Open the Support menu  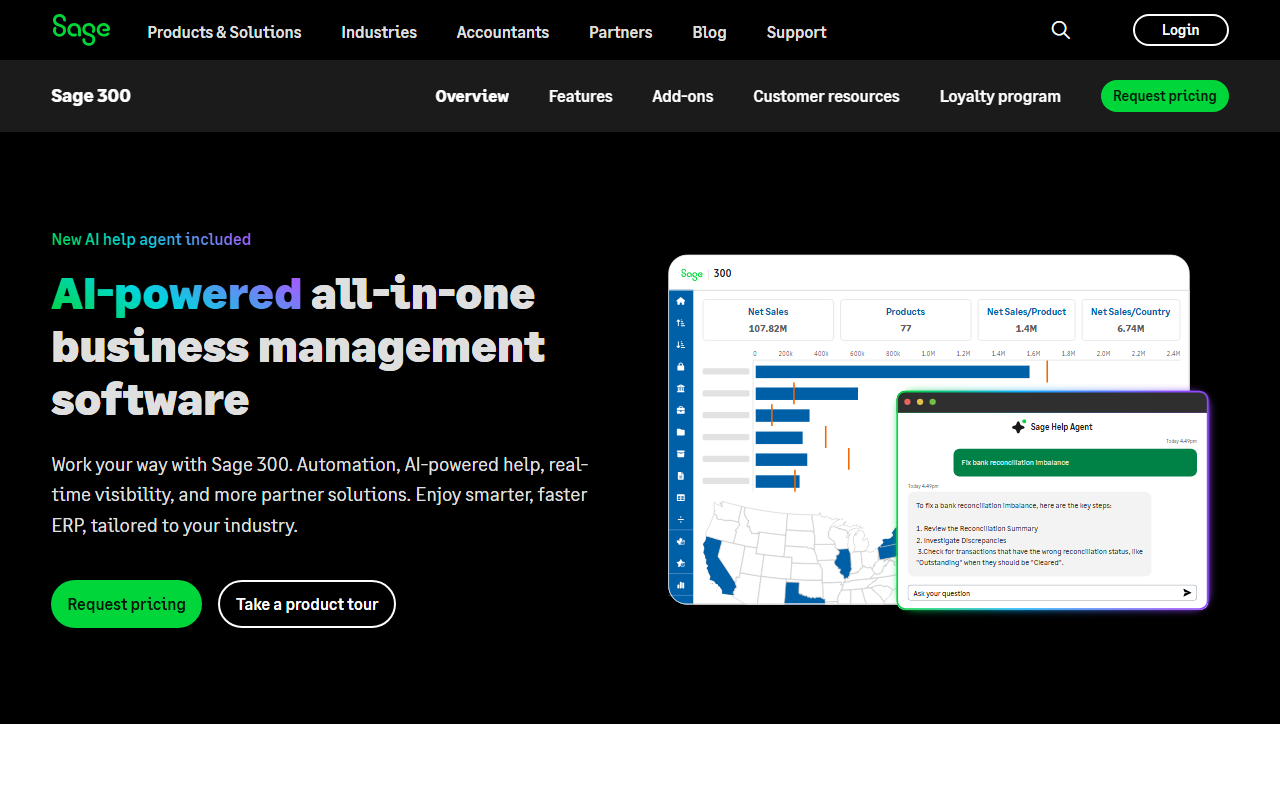[796, 32]
